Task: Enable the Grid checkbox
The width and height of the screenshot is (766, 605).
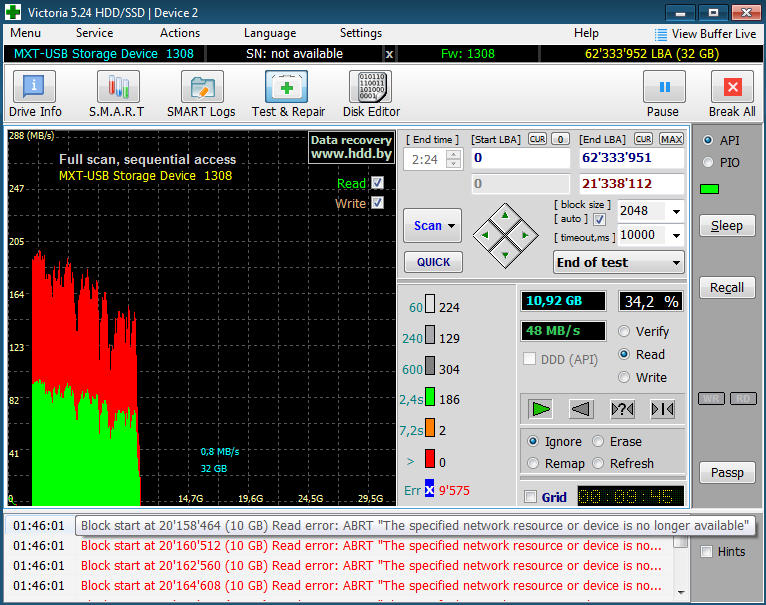Action: click(531, 497)
